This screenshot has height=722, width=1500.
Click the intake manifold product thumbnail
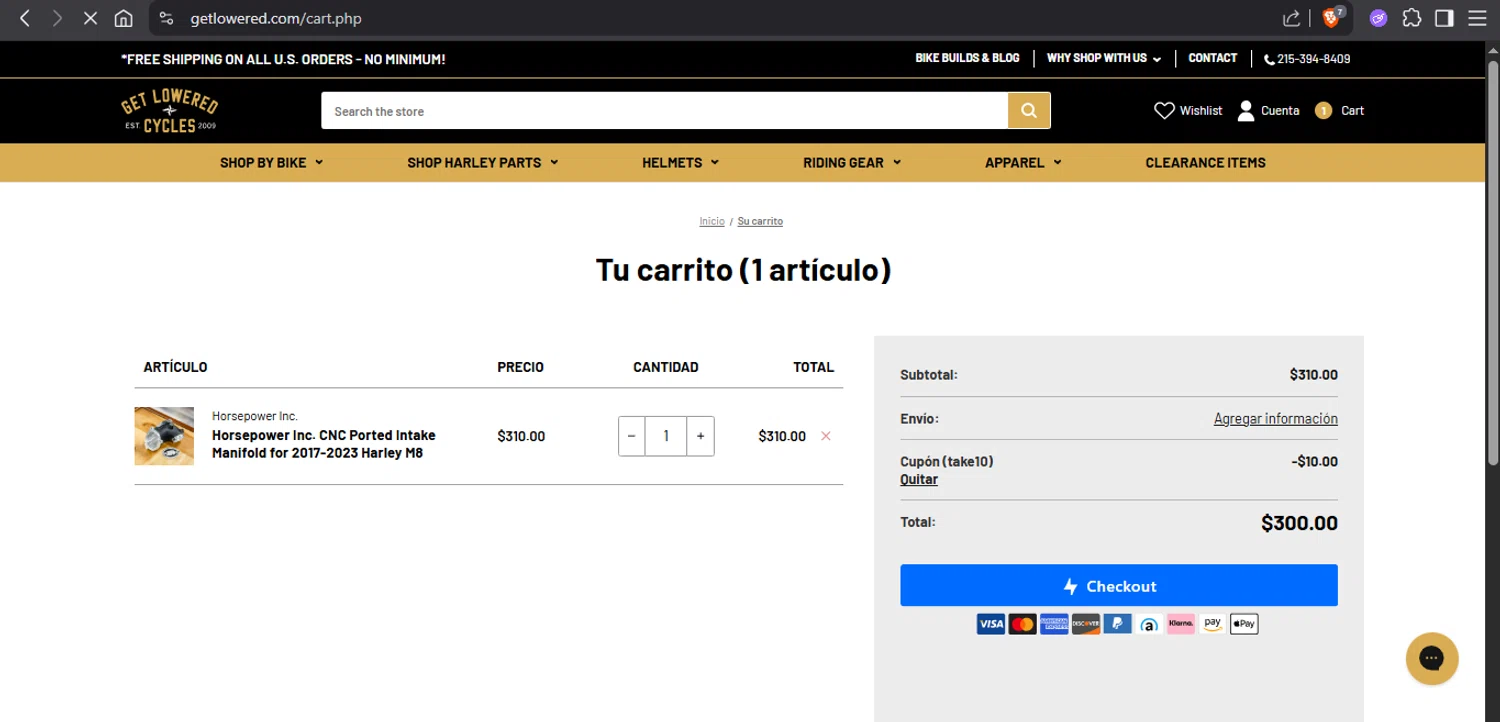click(x=164, y=436)
